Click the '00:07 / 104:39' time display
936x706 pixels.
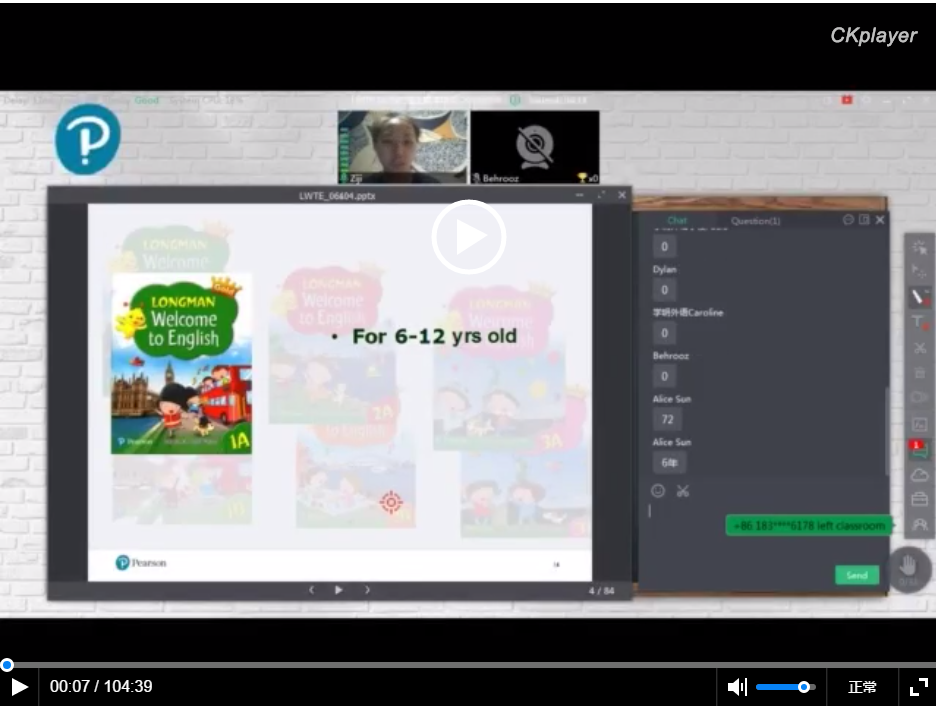[x=101, y=687]
